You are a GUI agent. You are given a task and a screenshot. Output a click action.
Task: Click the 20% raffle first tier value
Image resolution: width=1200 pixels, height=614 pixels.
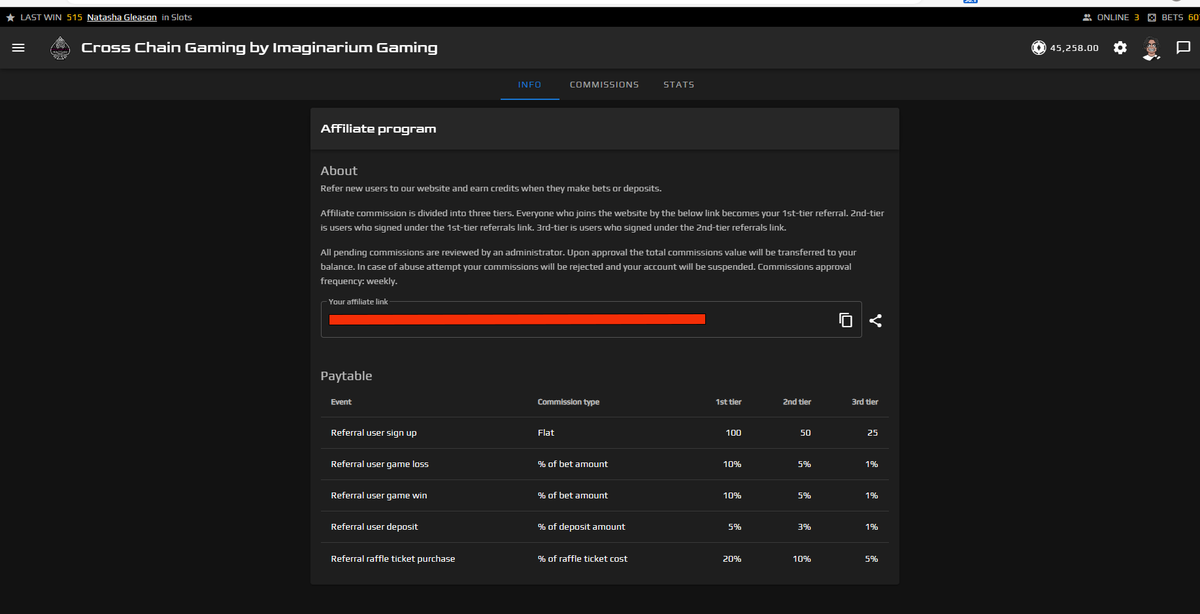(732, 558)
